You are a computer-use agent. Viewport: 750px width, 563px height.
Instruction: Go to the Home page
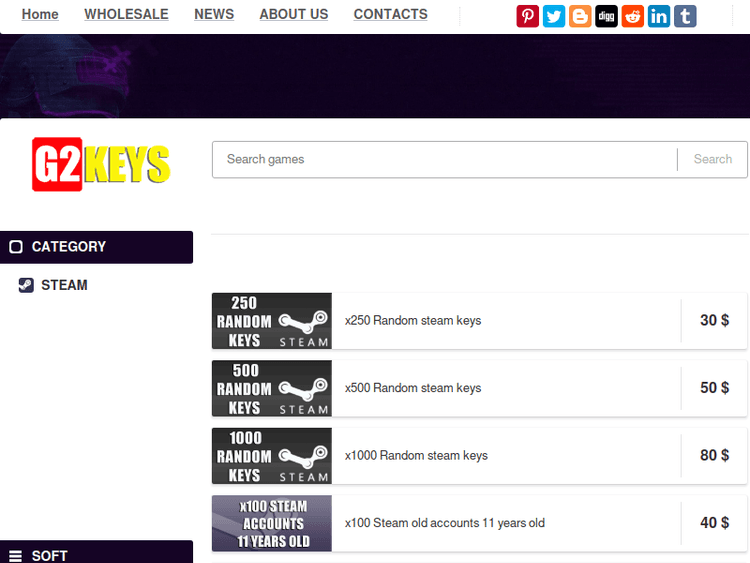point(40,14)
